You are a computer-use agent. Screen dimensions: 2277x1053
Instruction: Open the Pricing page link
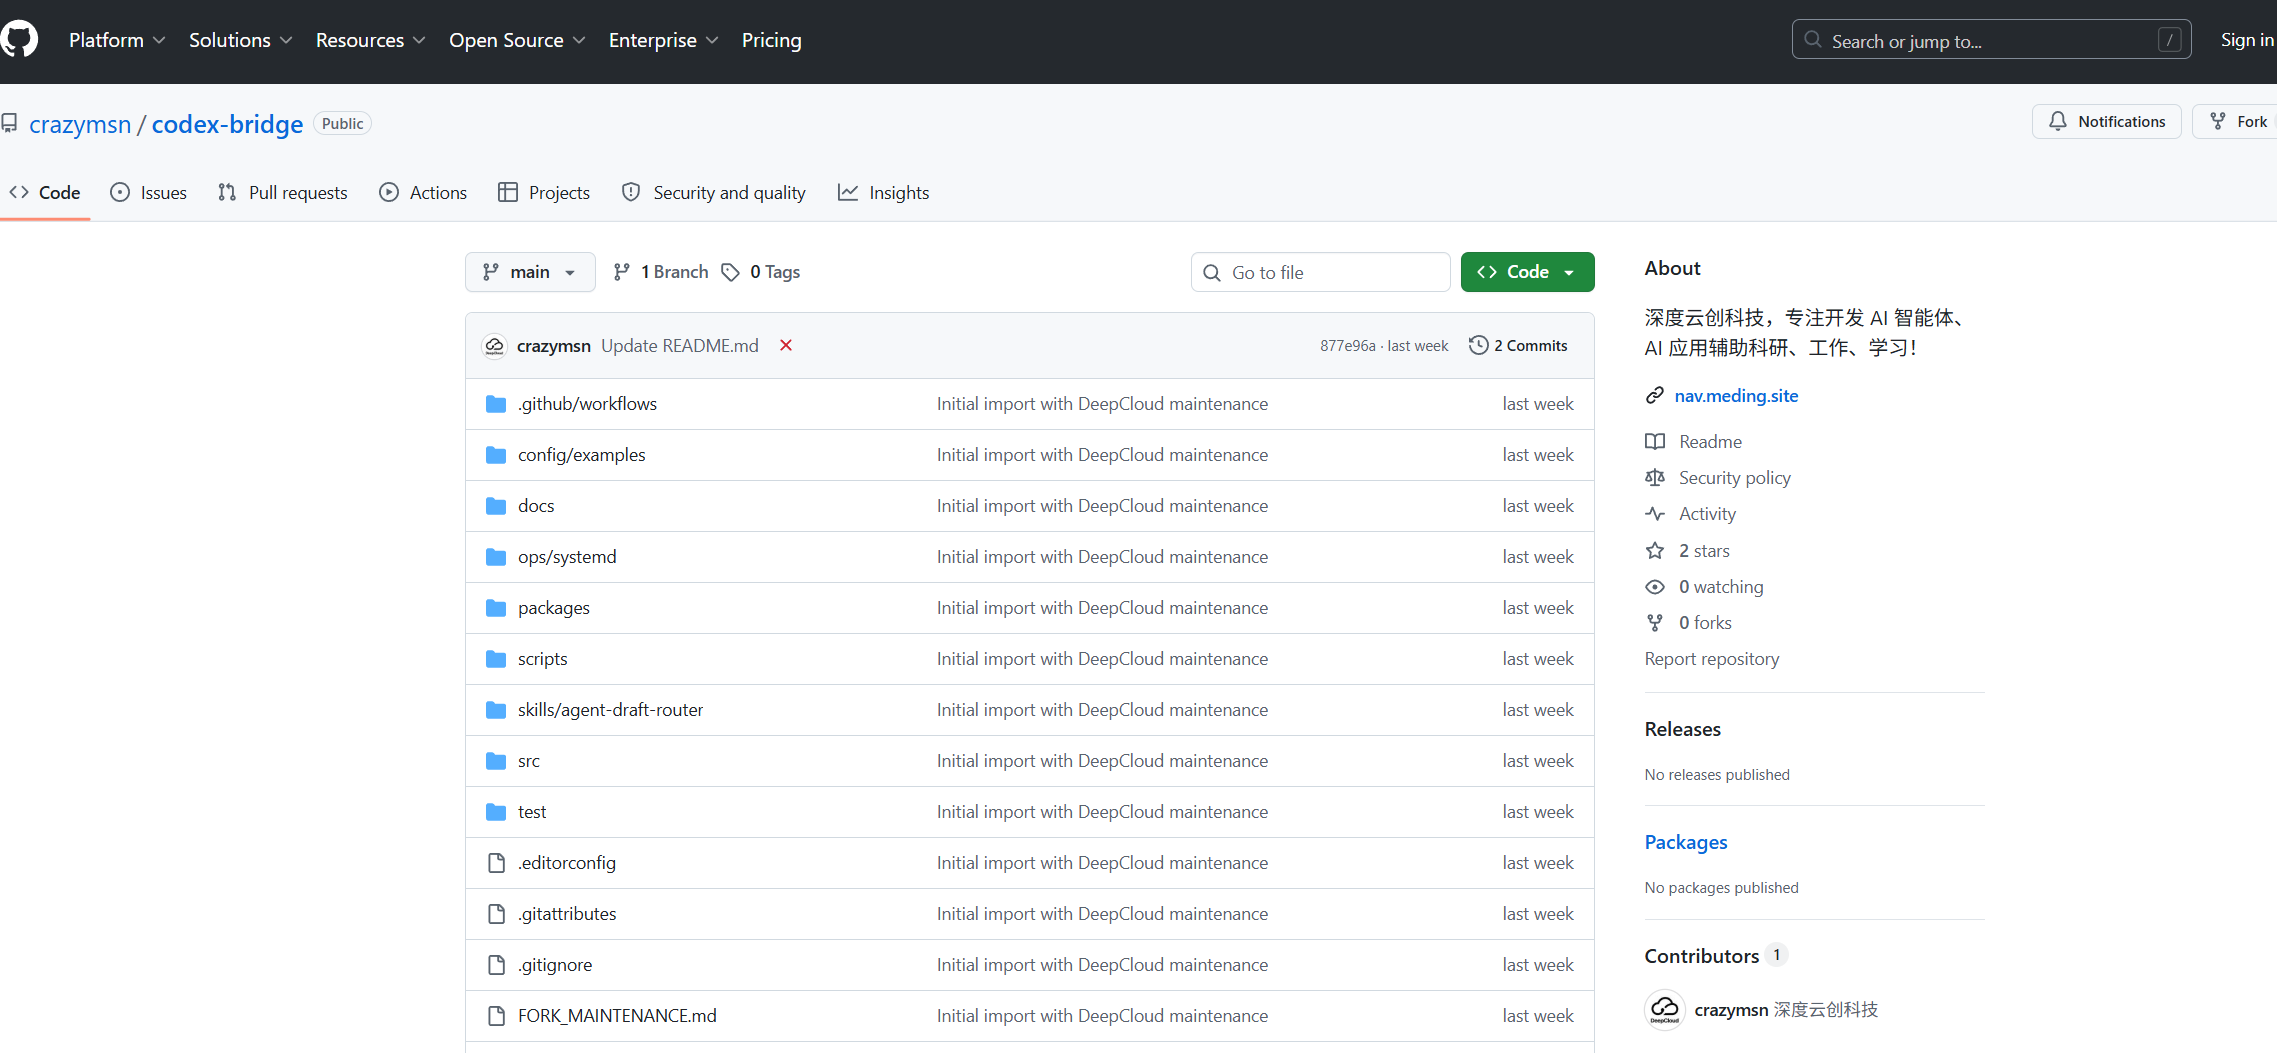tap(772, 40)
